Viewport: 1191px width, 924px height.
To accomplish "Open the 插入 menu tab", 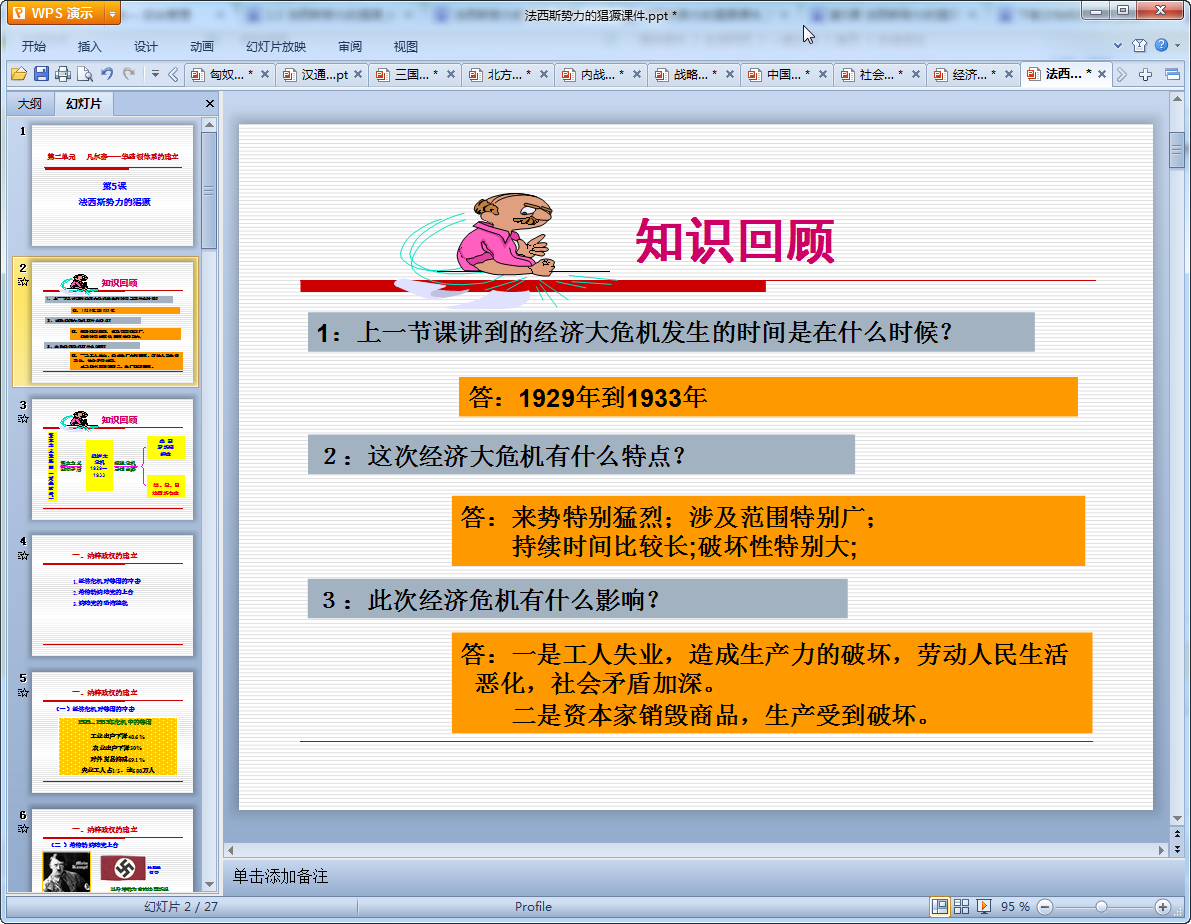I will [x=90, y=46].
